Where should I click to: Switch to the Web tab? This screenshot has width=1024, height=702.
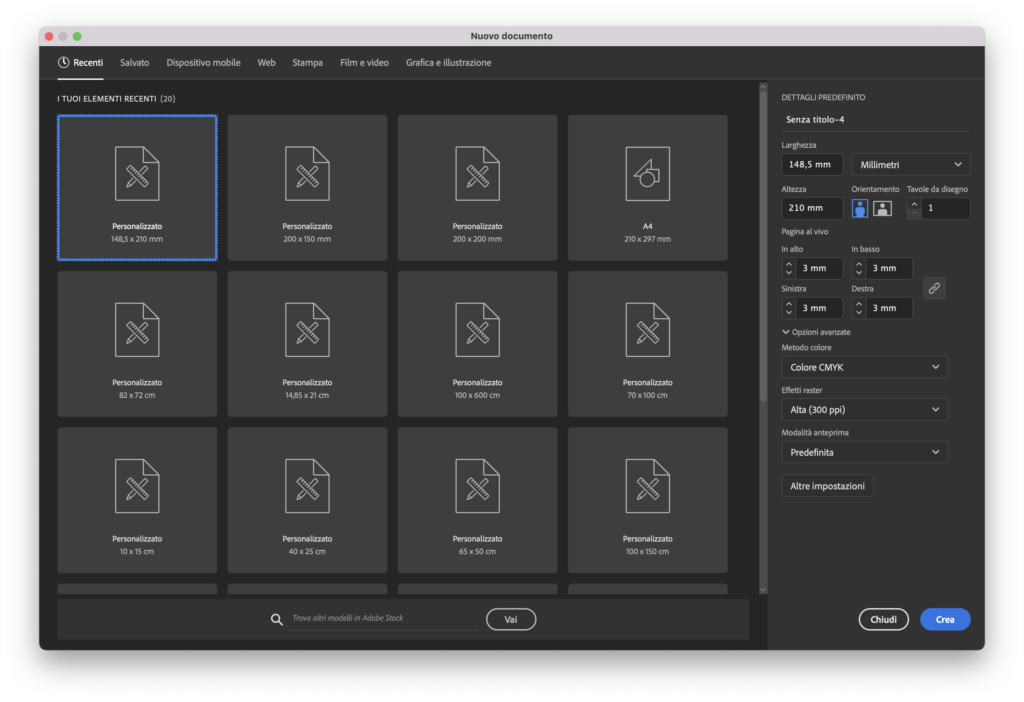click(266, 63)
